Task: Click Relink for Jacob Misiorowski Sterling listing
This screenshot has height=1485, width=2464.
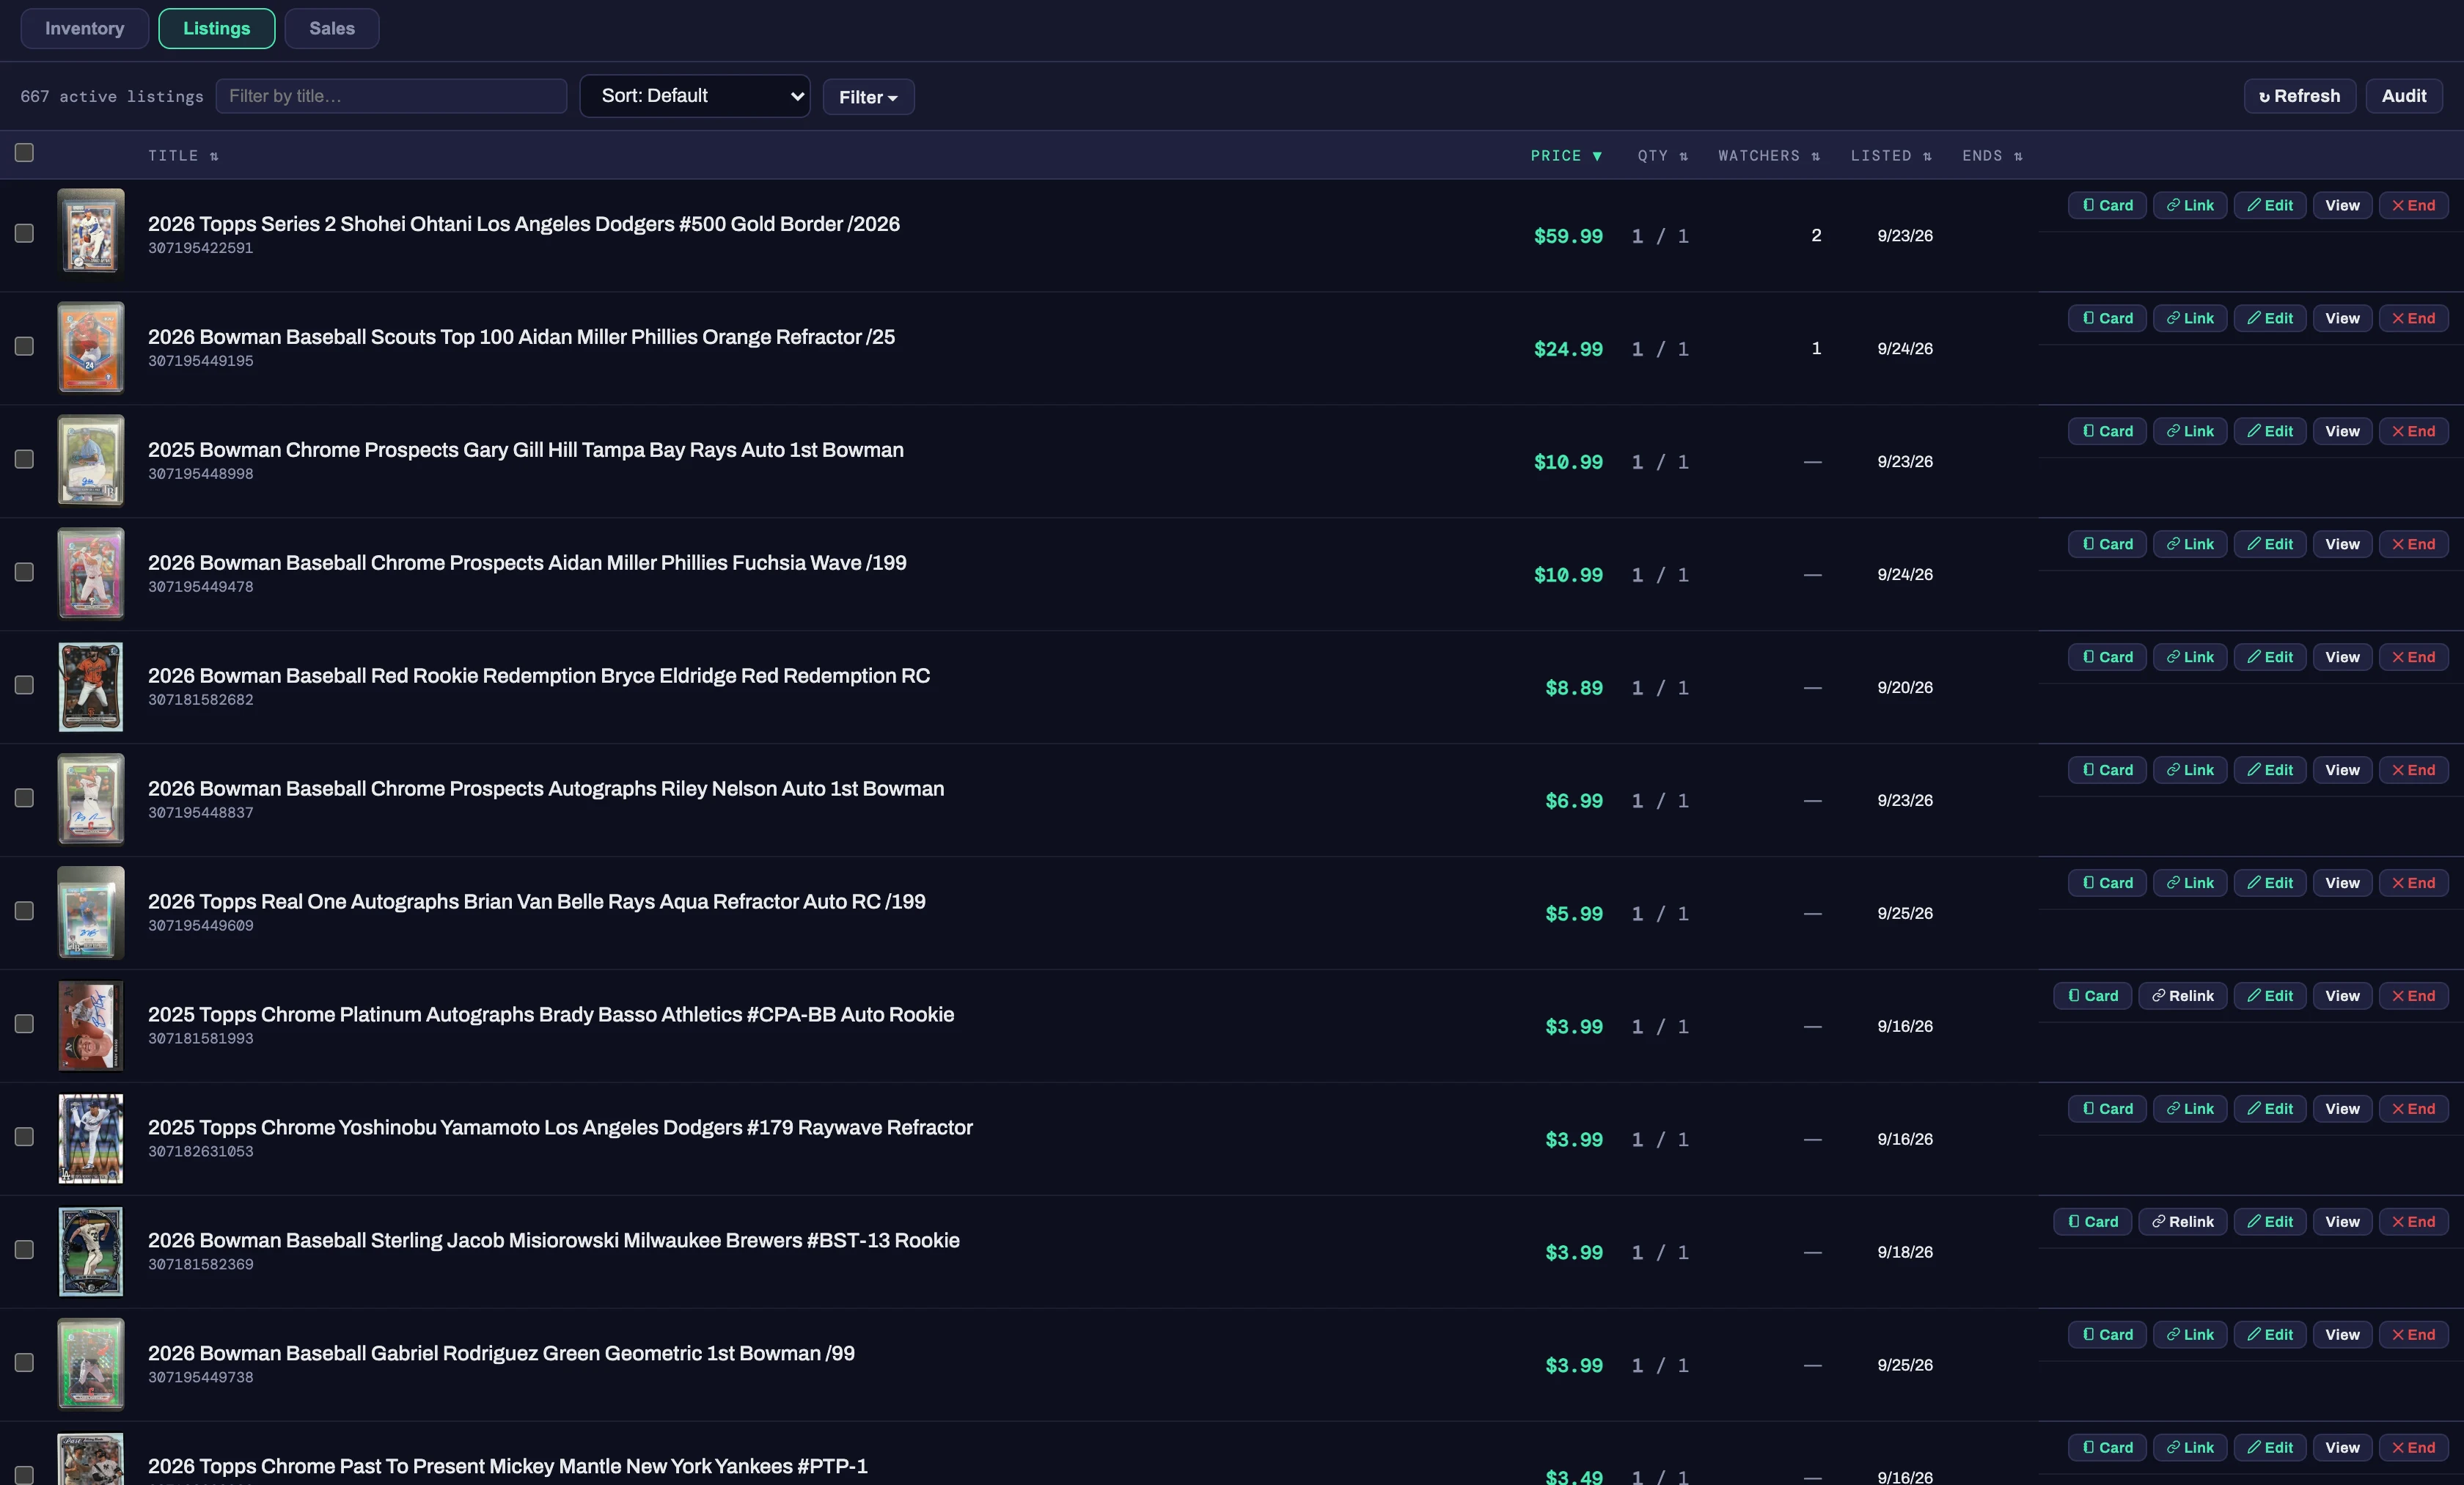Action: [2182, 1222]
